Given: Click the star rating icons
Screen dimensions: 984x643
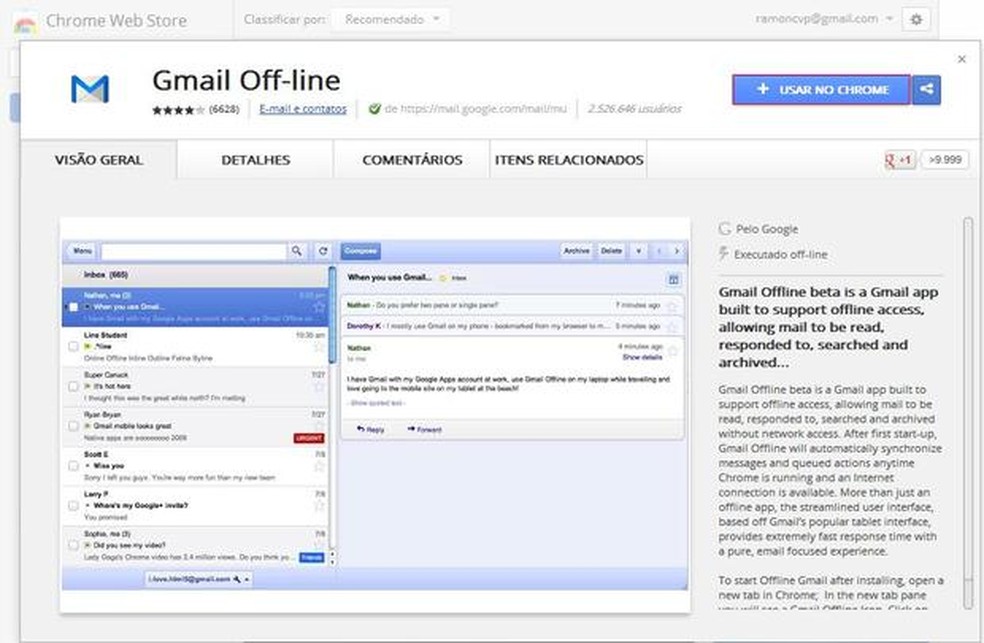Looking at the screenshot, I should 178,110.
